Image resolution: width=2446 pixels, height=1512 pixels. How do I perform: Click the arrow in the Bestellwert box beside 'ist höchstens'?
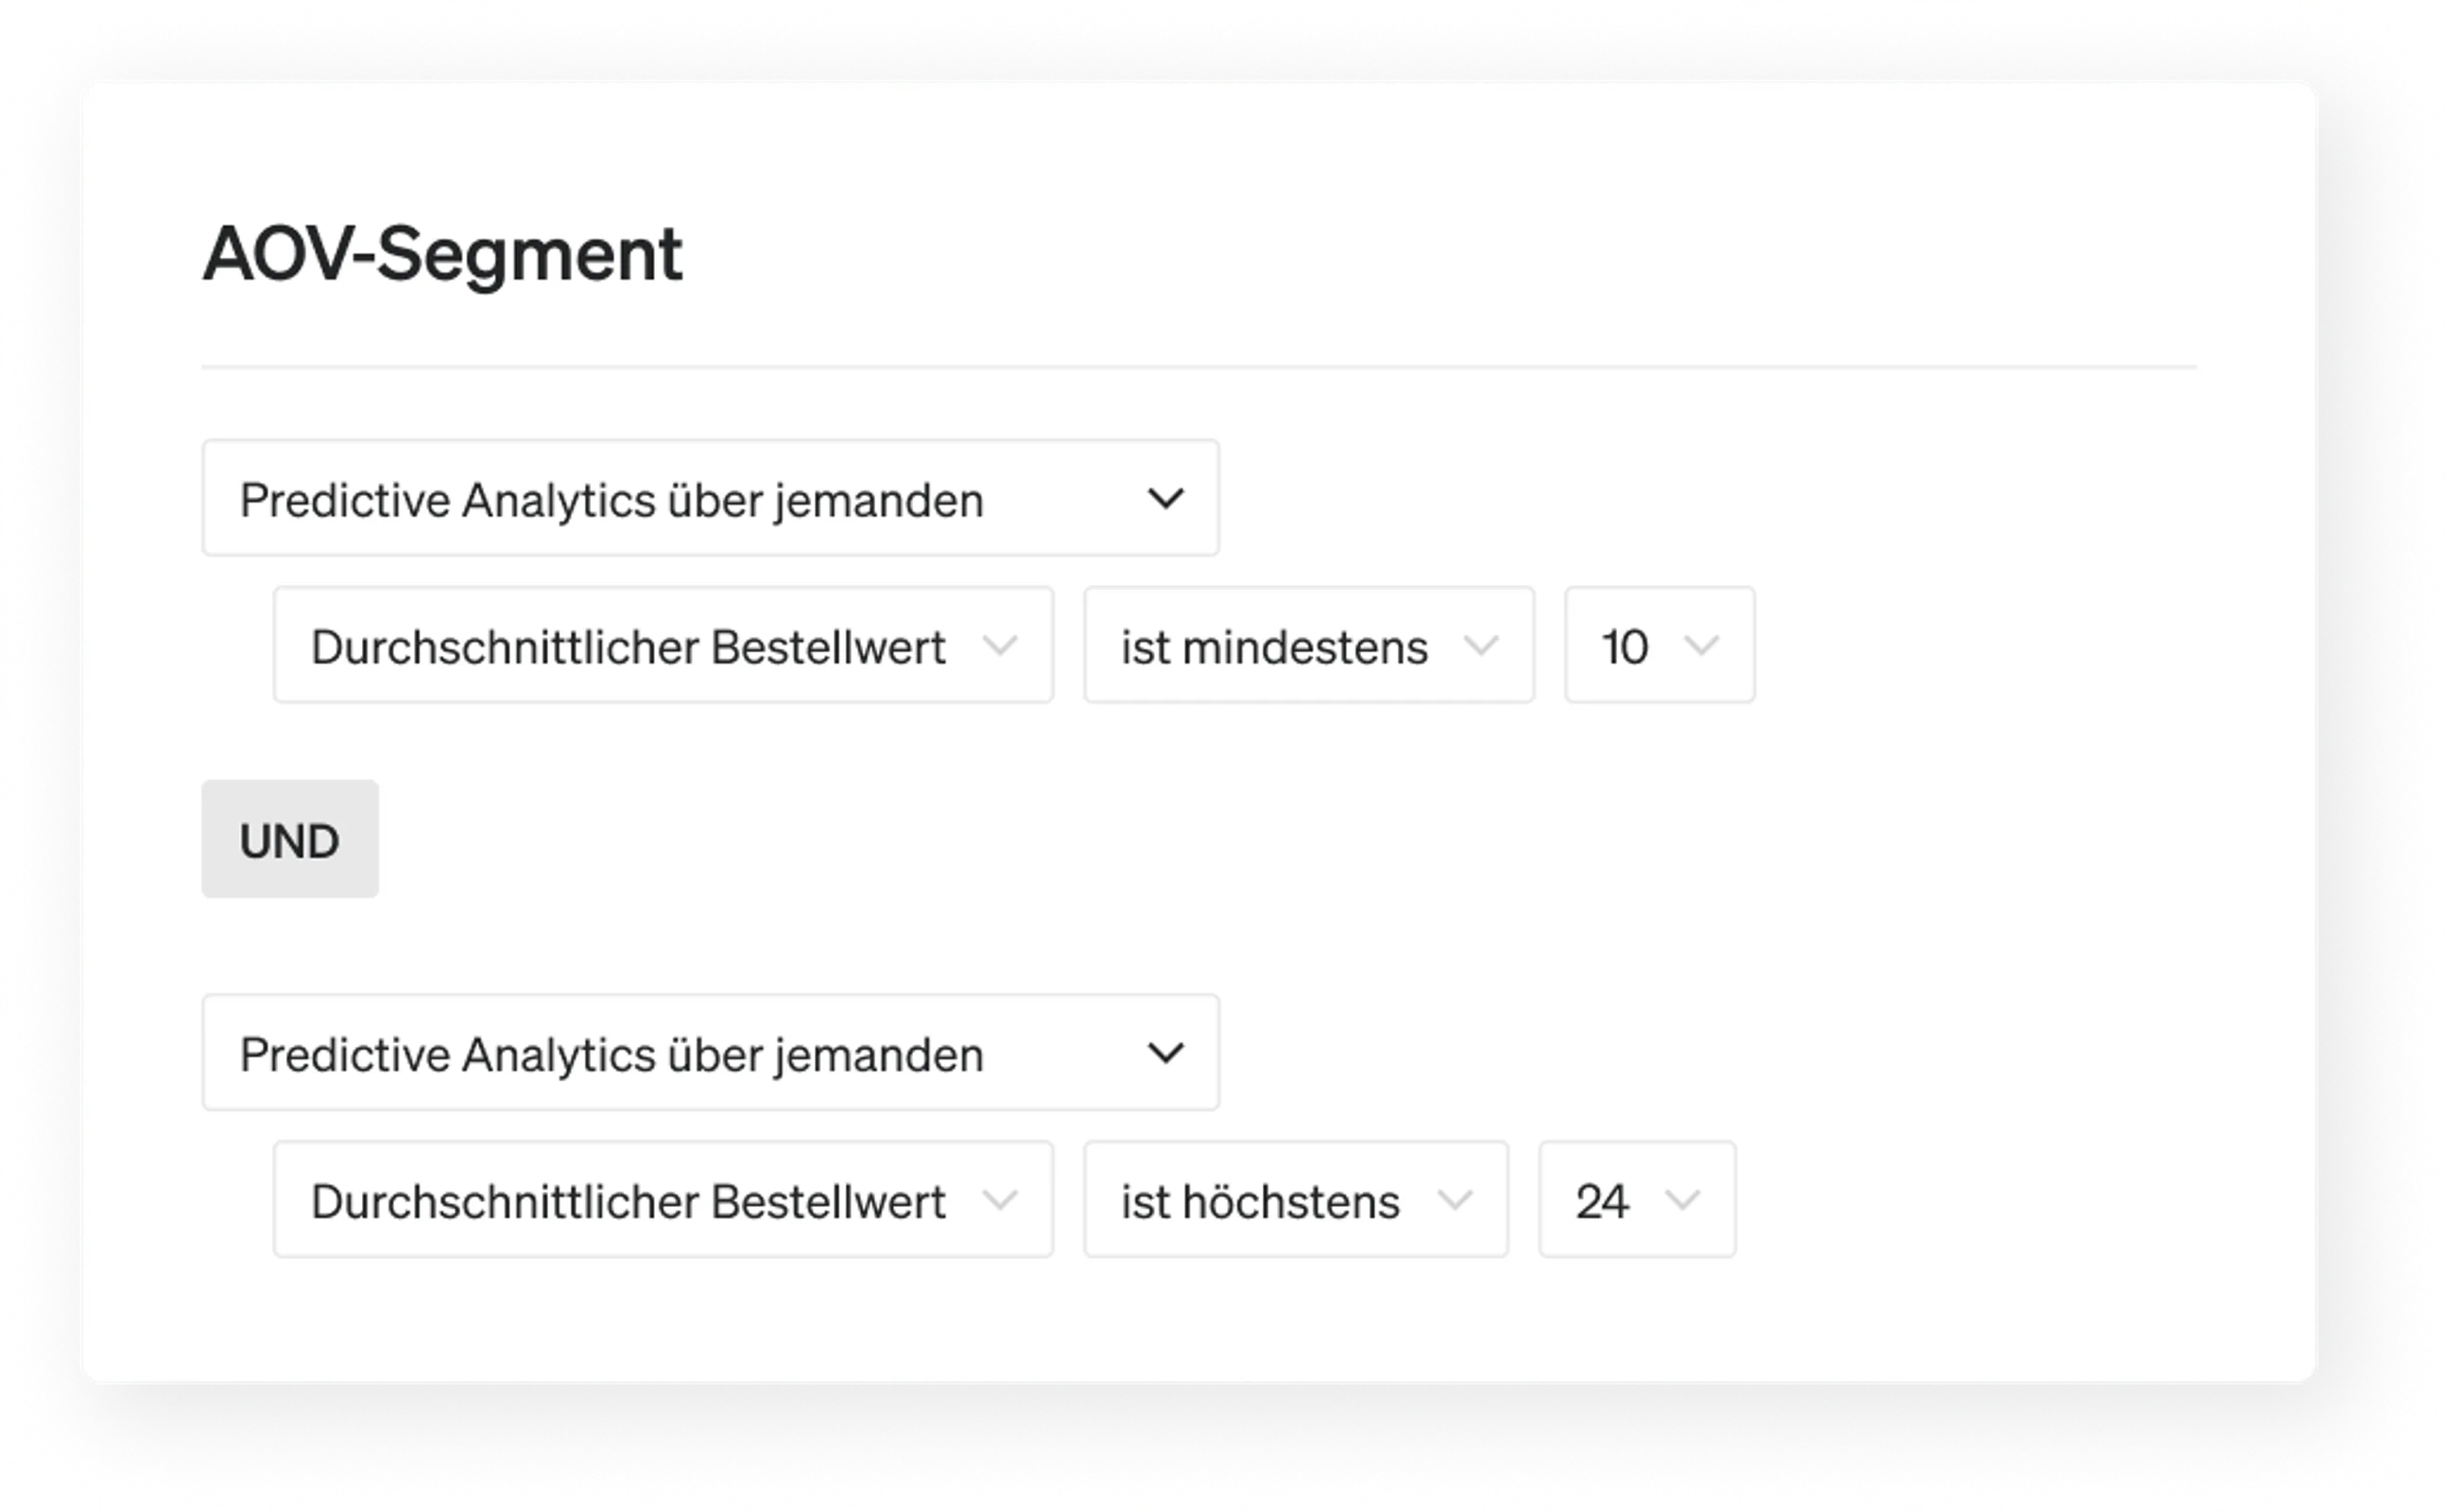pos(1000,1200)
